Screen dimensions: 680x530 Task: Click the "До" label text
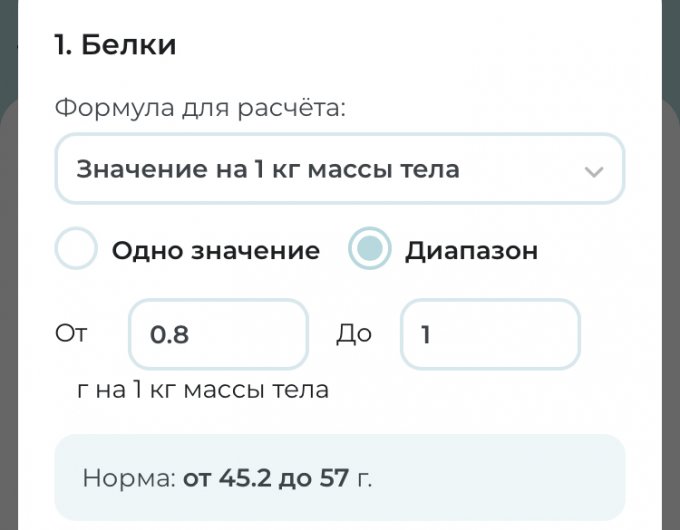point(354,333)
